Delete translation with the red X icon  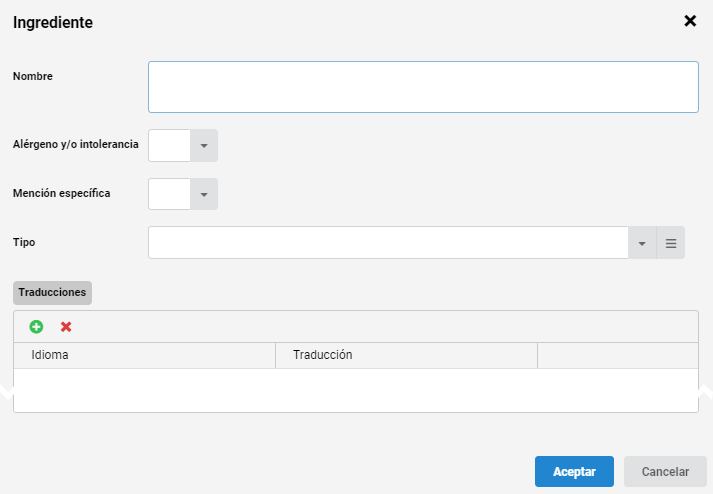pos(66,327)
